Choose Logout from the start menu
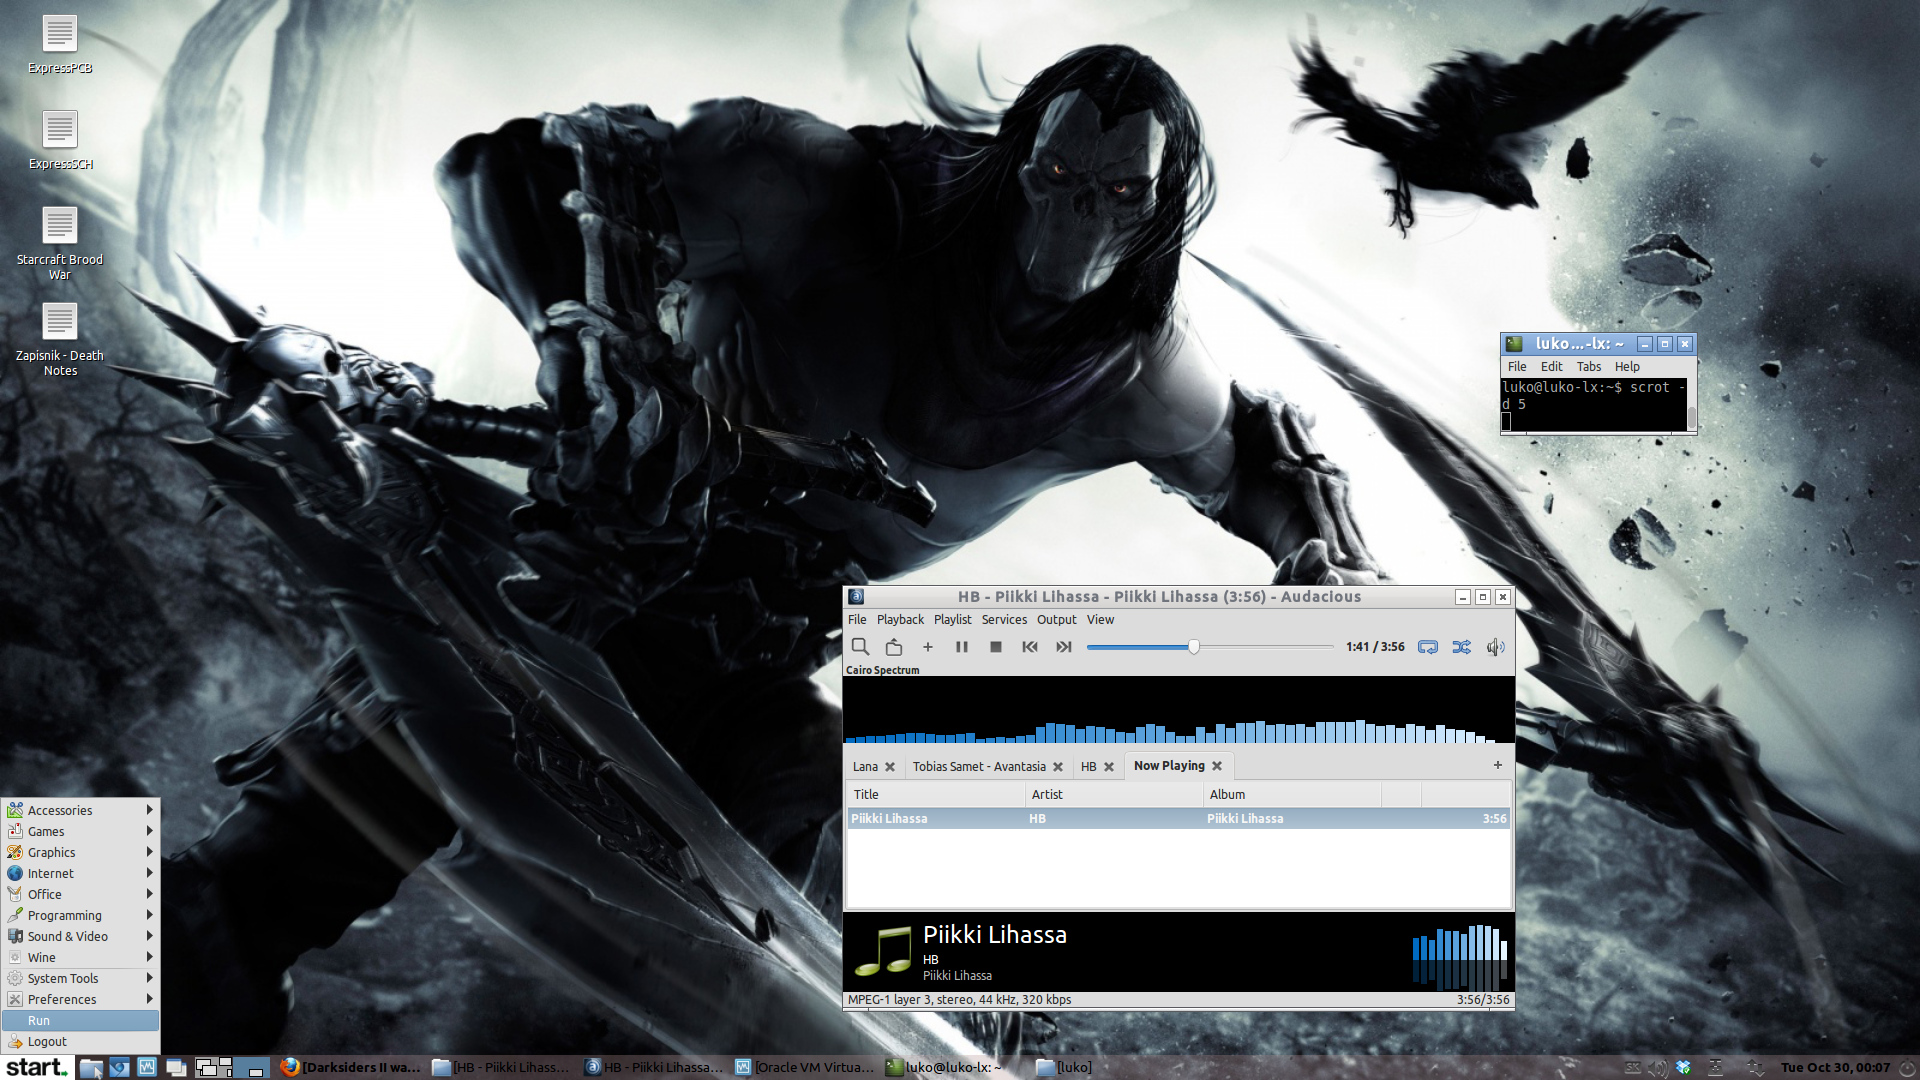 click(80, 1042)
